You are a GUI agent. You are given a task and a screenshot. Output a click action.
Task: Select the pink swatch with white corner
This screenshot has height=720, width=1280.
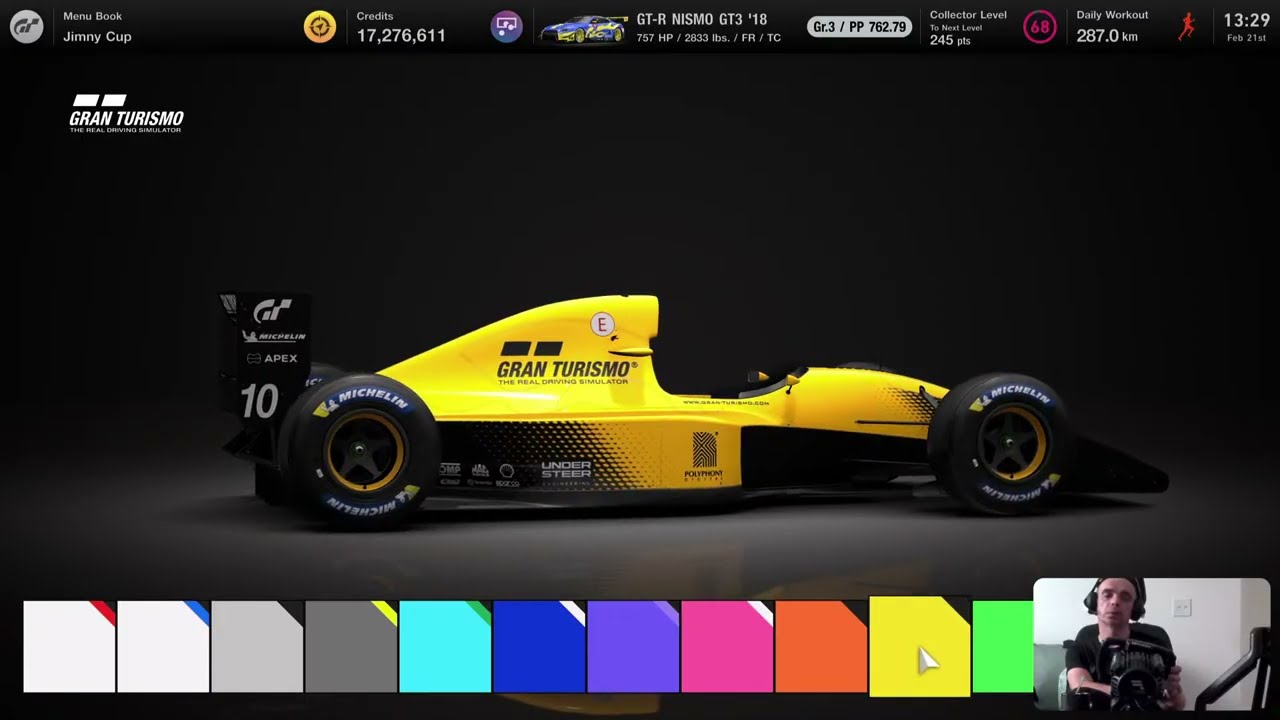coord(727,646)
